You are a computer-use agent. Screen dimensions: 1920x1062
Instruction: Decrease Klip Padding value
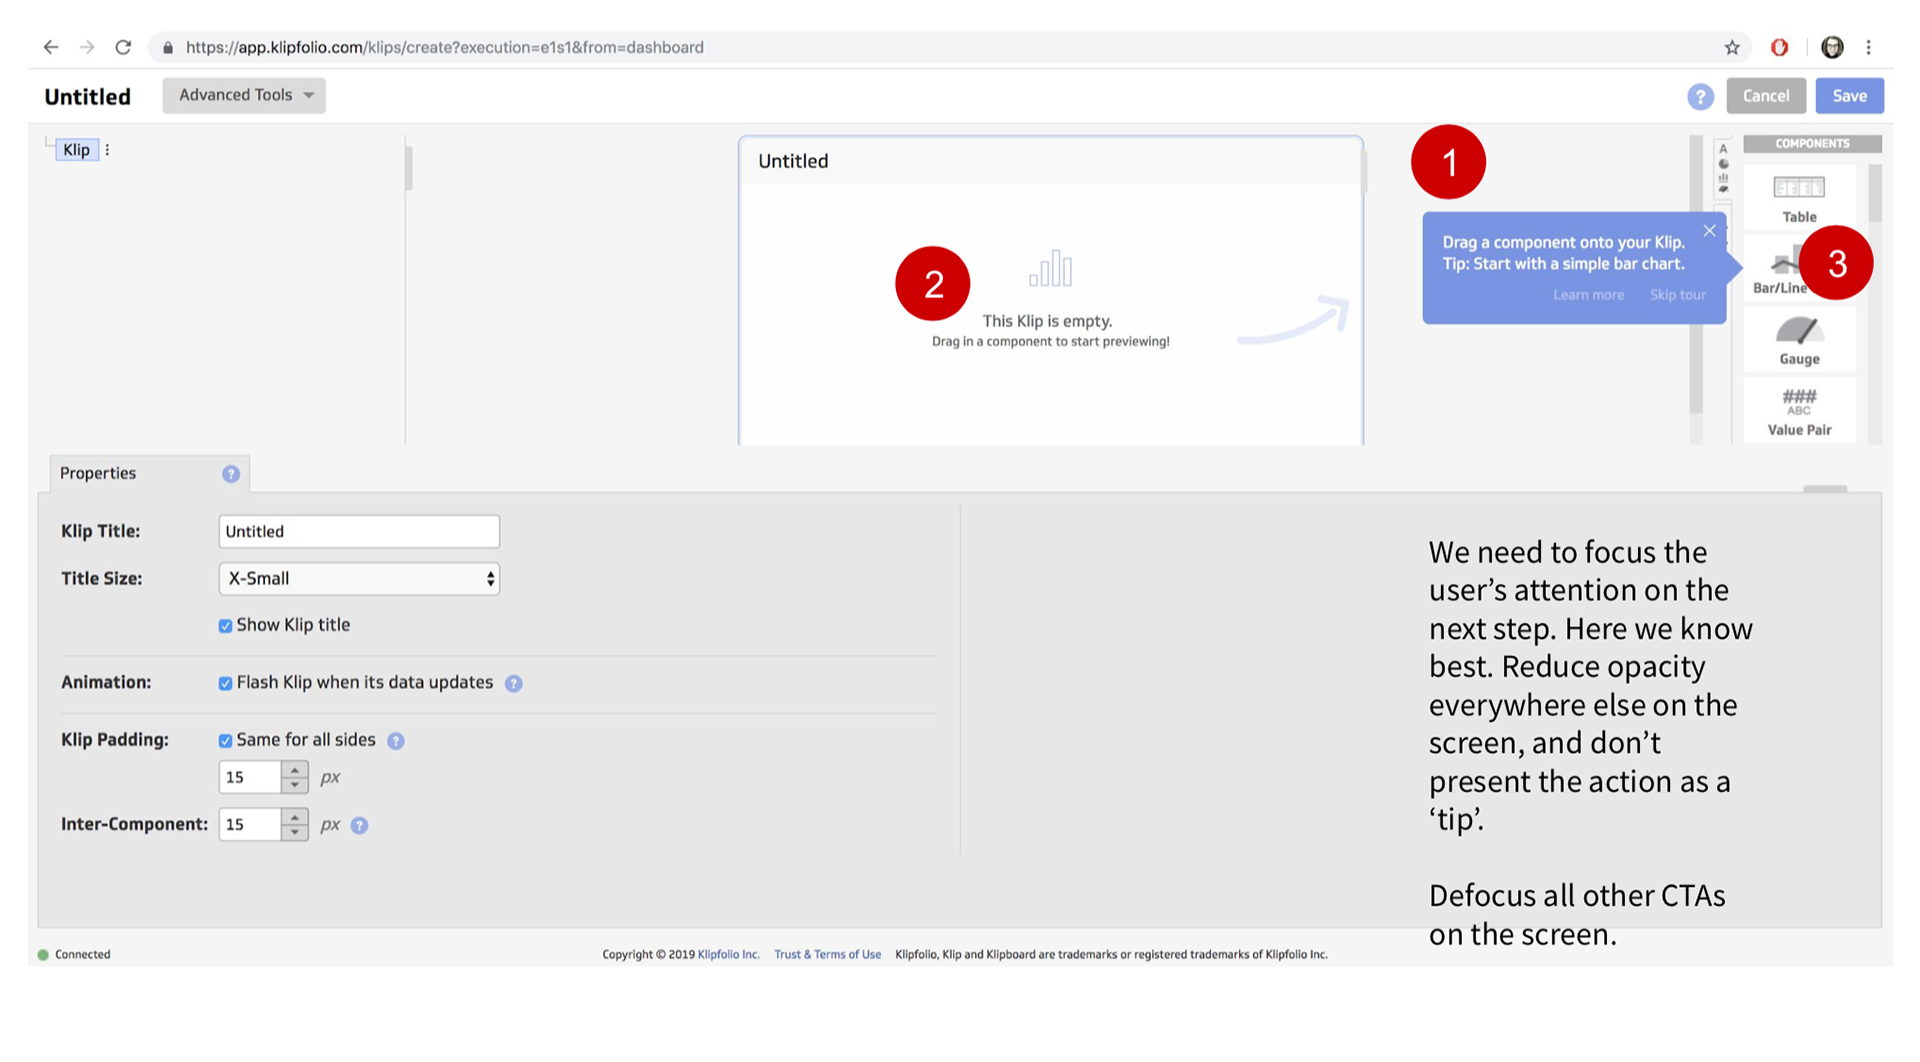tap(294, 785)
